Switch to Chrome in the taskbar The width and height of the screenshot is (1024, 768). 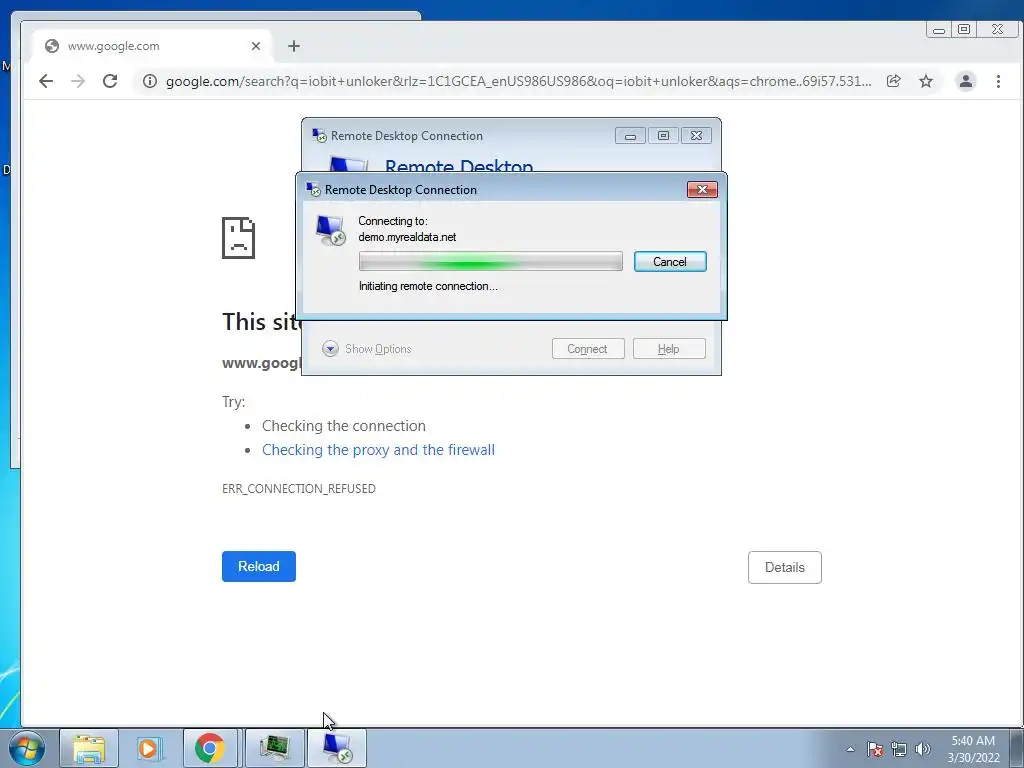210,748
